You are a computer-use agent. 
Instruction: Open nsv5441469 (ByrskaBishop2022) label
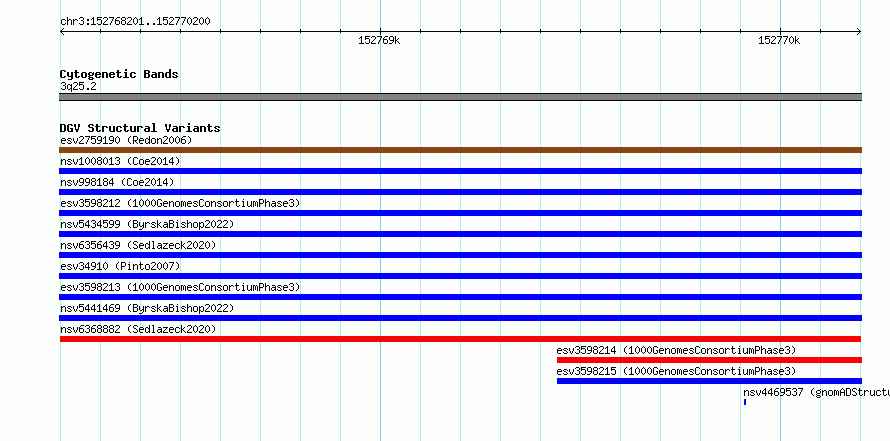(147, 308)
